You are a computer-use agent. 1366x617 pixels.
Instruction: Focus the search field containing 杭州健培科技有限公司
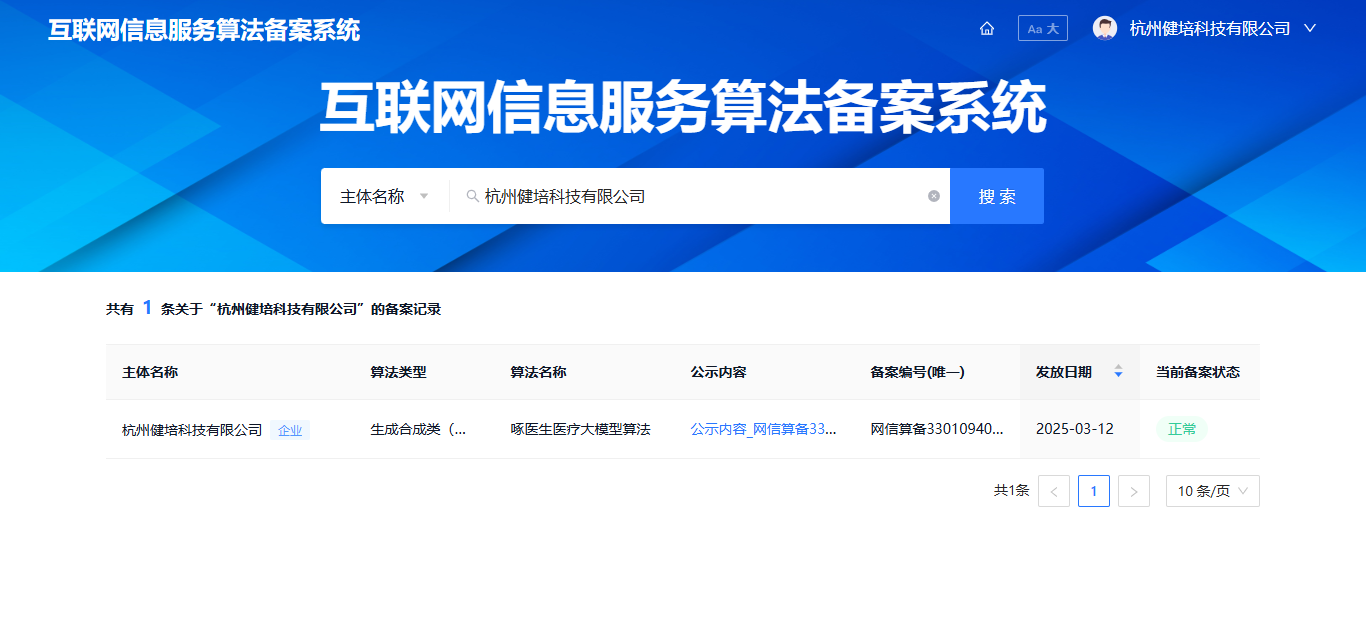pyautogui.click(x=700, y=197)
